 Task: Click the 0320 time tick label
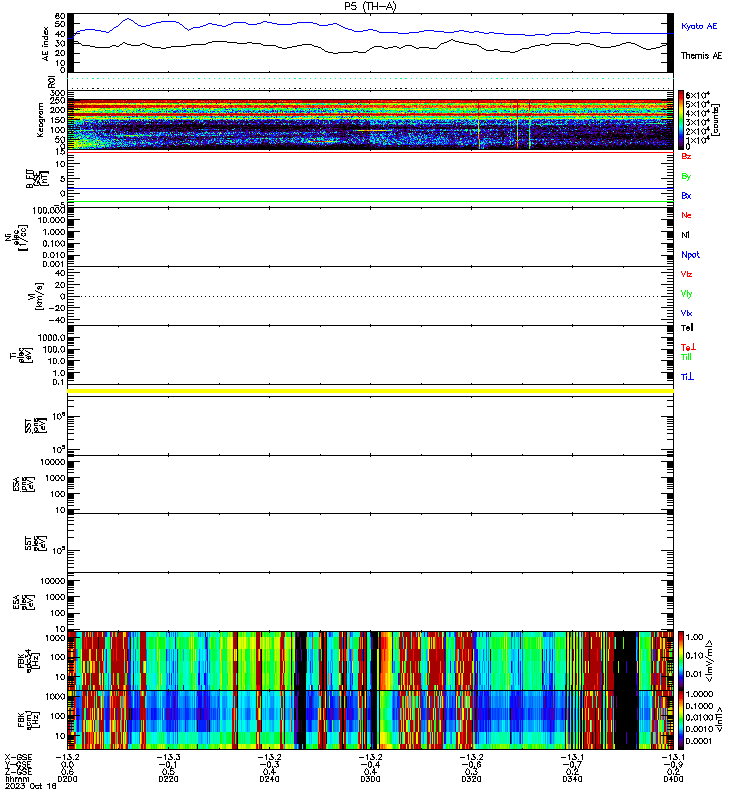[471, 779]
